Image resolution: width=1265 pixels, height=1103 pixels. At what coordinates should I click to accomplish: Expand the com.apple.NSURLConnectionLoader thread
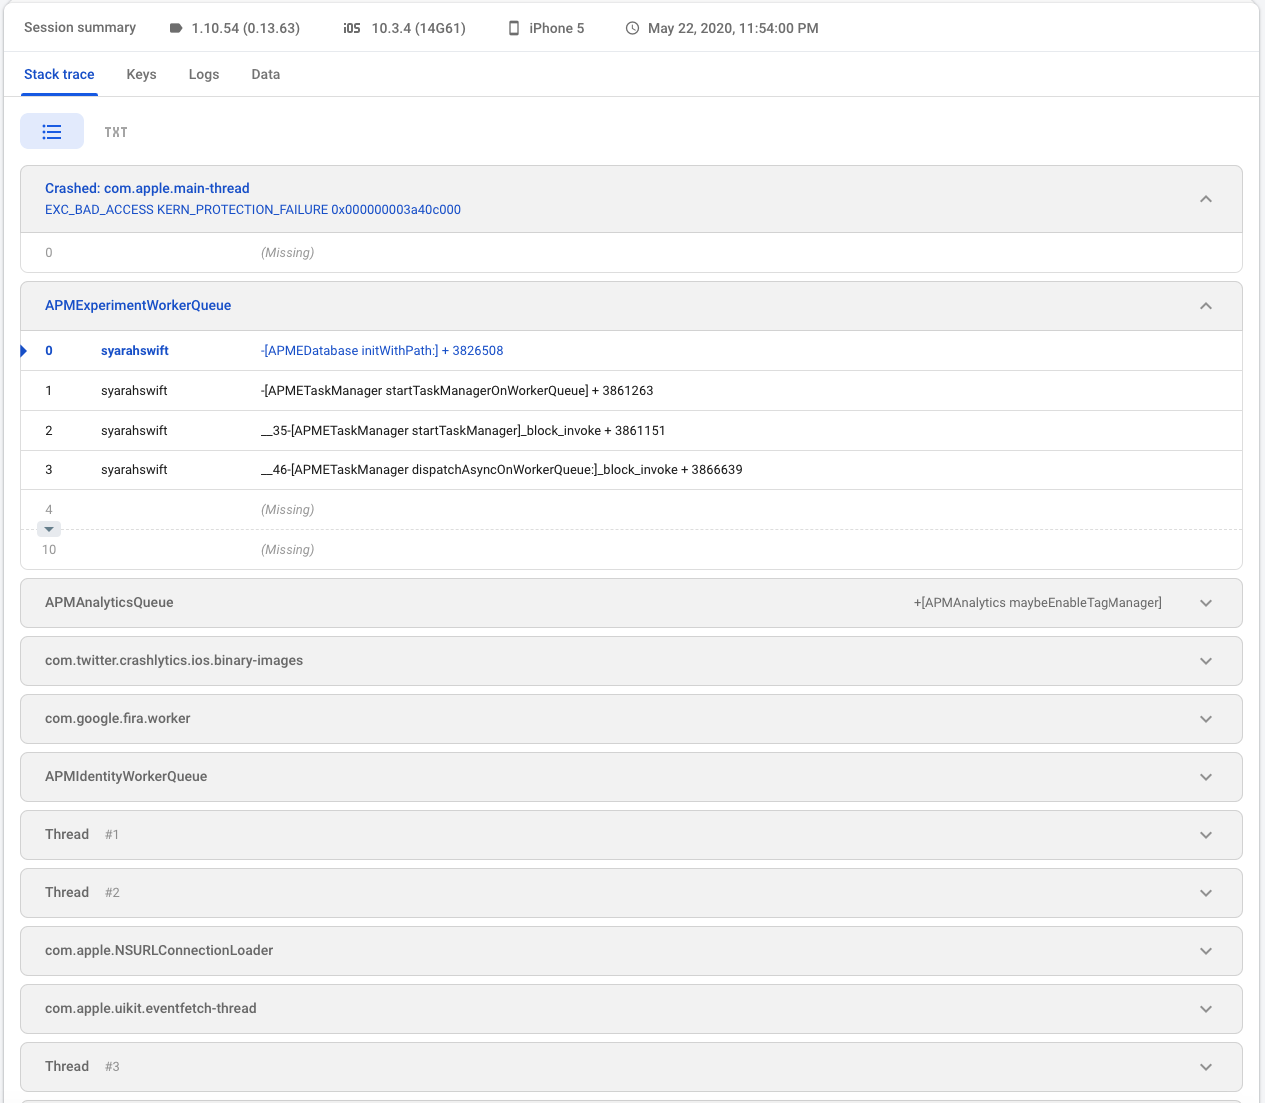pos(1206,950)
